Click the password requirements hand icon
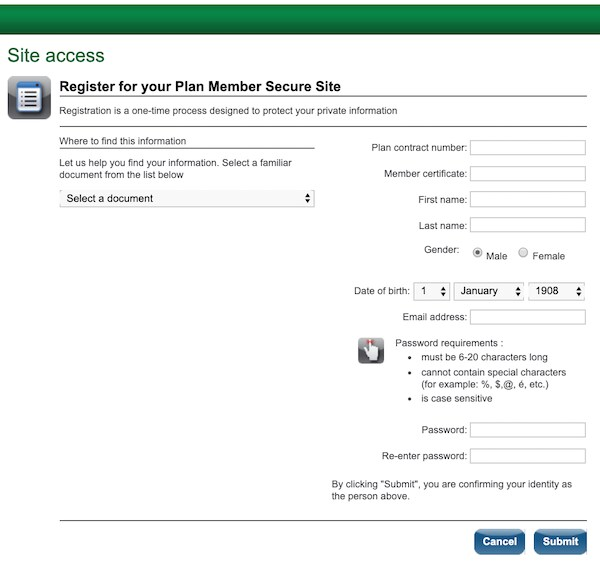Screen dimensions: 600x570 (x=371, y=350)
